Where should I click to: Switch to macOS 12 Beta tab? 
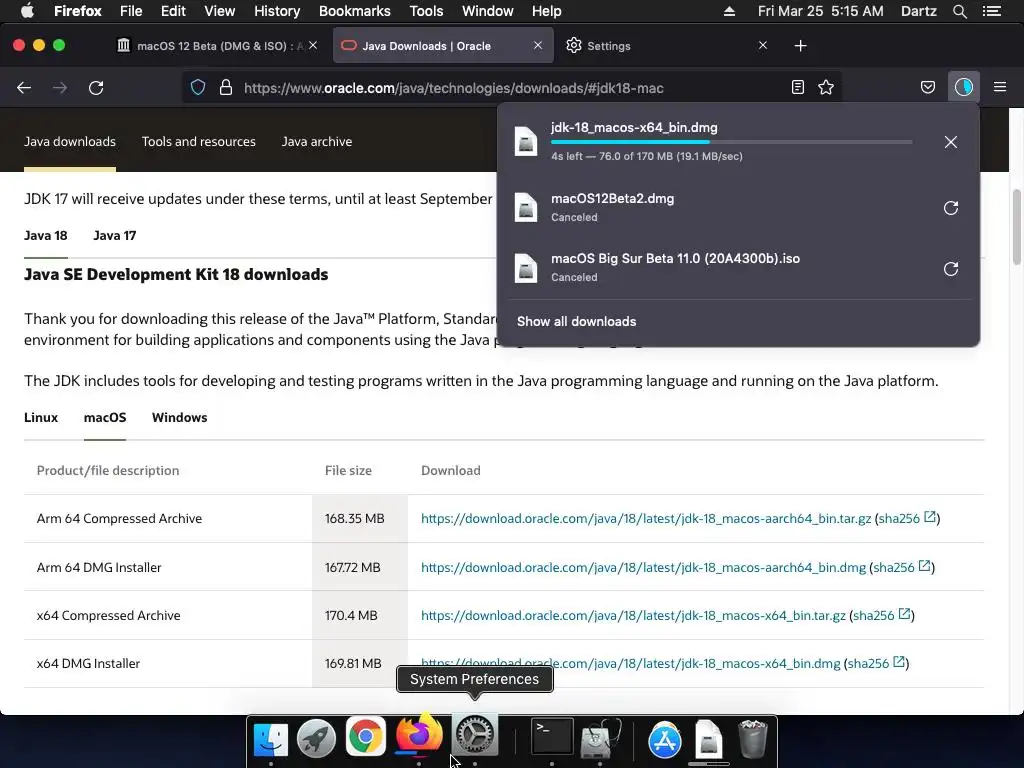[216, 46]
